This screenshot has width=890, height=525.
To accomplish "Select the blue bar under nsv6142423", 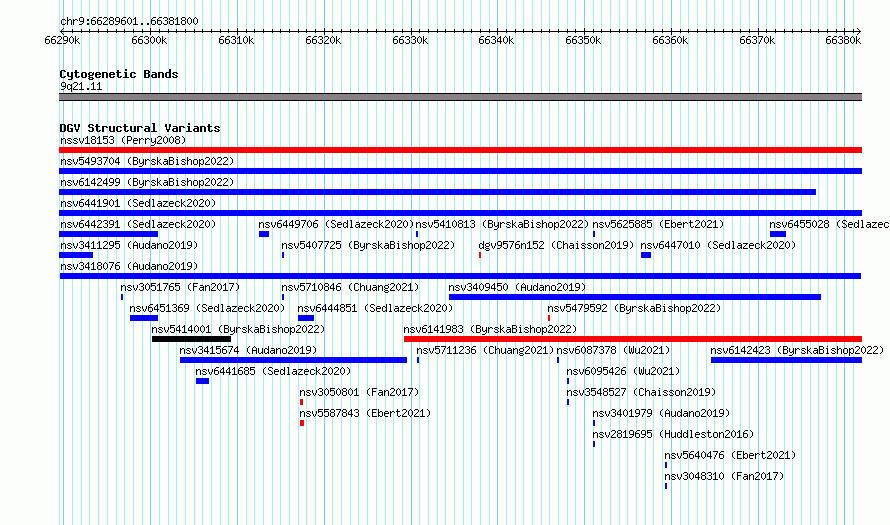I will coord(786,360).
